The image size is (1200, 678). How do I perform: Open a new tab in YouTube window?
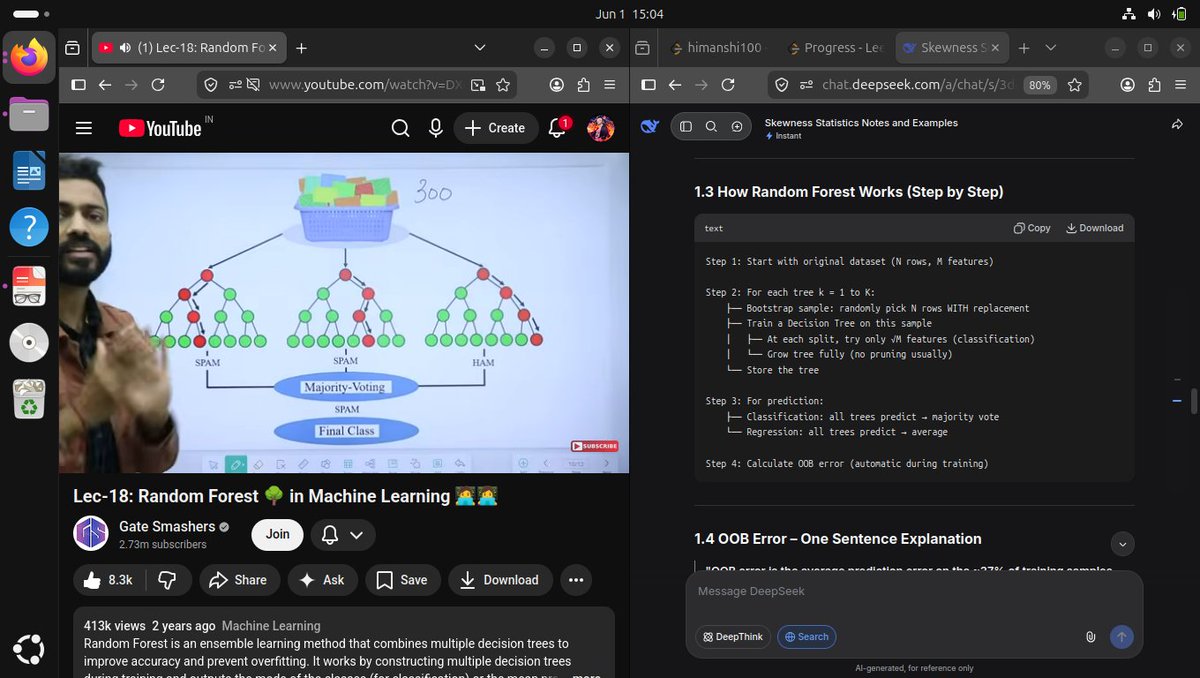[x=301, y=47]
